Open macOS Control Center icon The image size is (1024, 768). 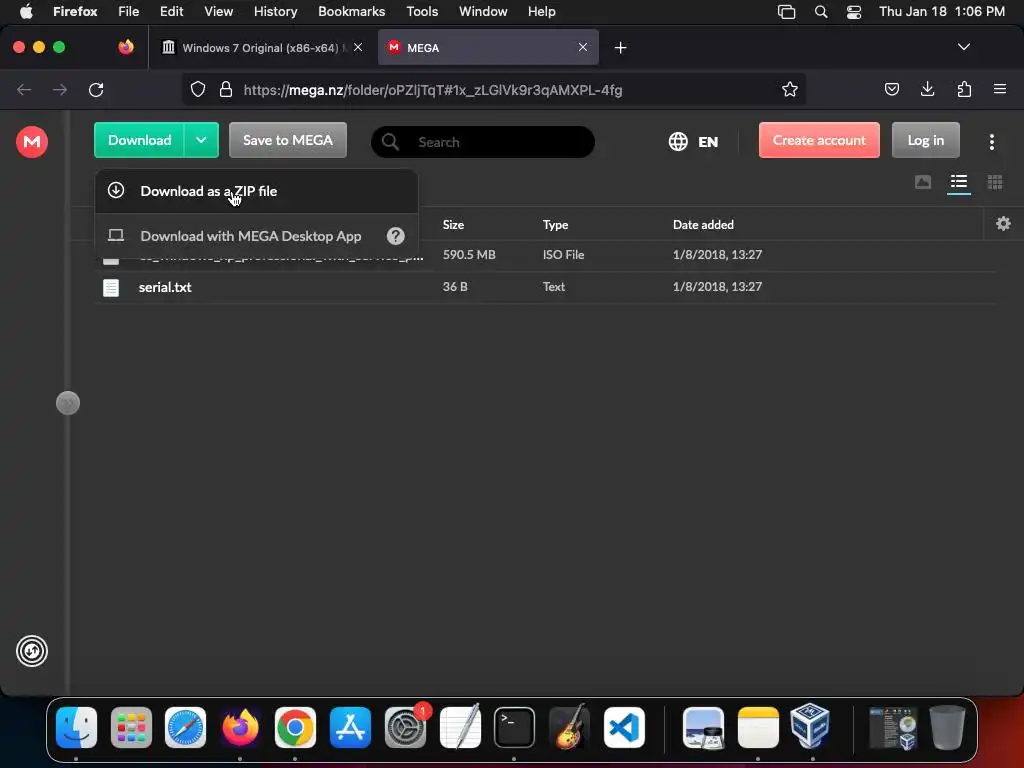tap(854, 12)
